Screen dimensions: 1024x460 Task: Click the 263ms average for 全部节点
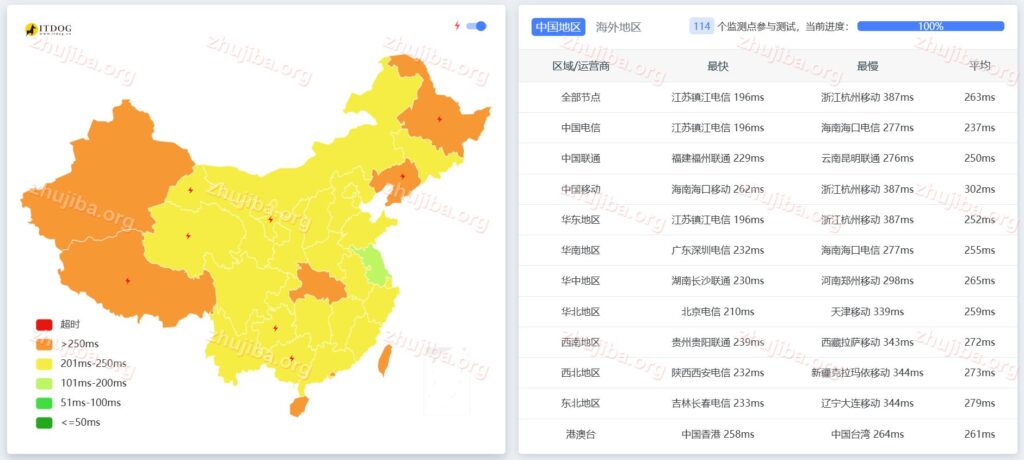point(980,97)
